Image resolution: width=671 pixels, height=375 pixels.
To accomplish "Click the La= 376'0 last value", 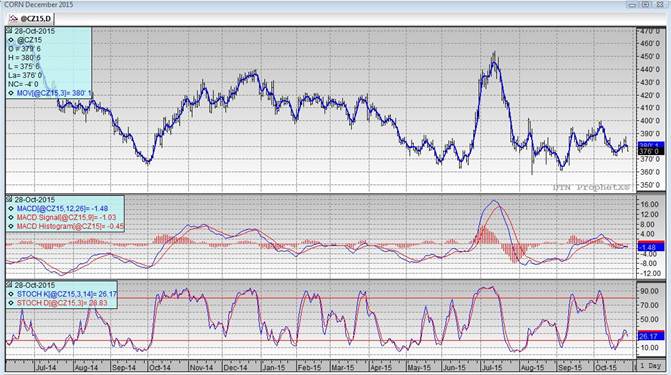I will [x=25, y=75].
